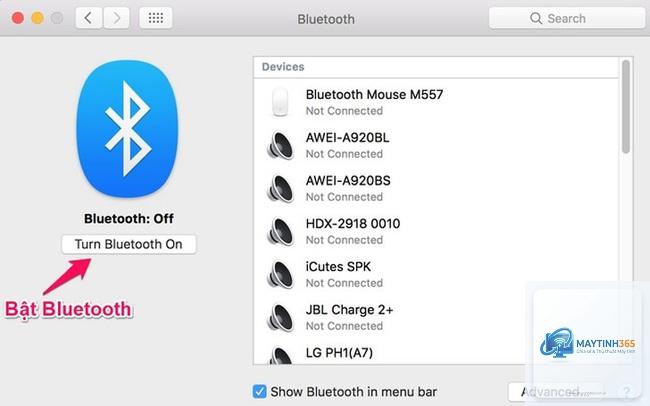Select the JBL Charge 2+ speaker icon
This screenshot has height=406, width=650.
(x=280, y=317)
